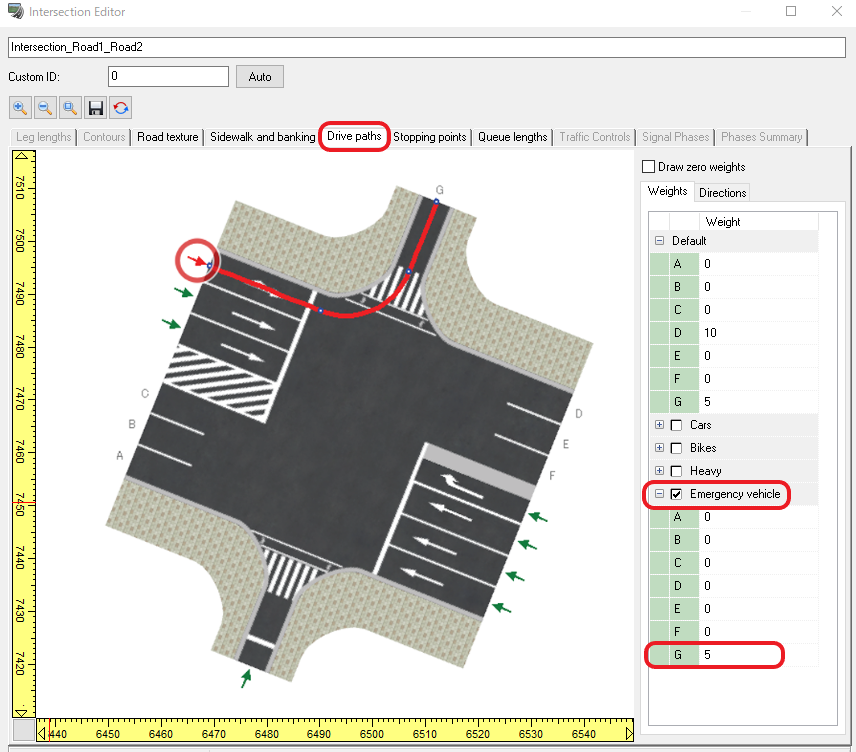Select the Drive paths tab

click(354, 136)
